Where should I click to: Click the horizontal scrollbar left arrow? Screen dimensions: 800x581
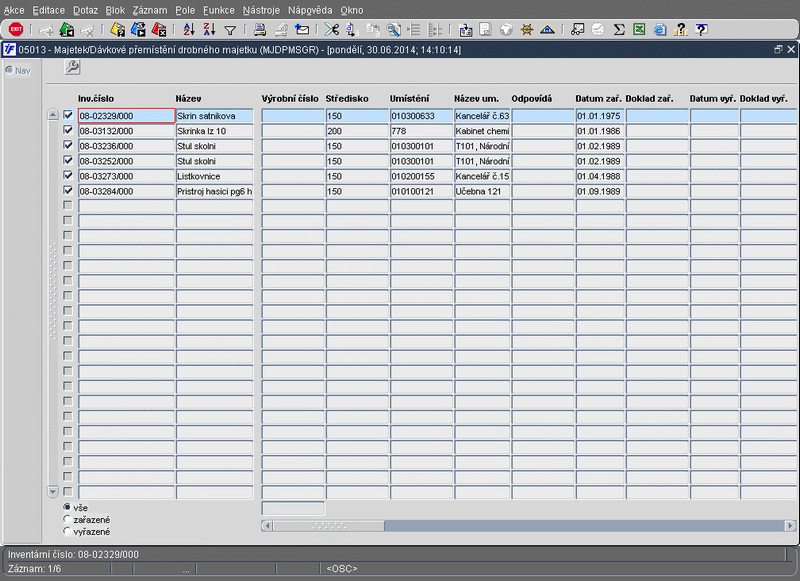coord(267,525)
